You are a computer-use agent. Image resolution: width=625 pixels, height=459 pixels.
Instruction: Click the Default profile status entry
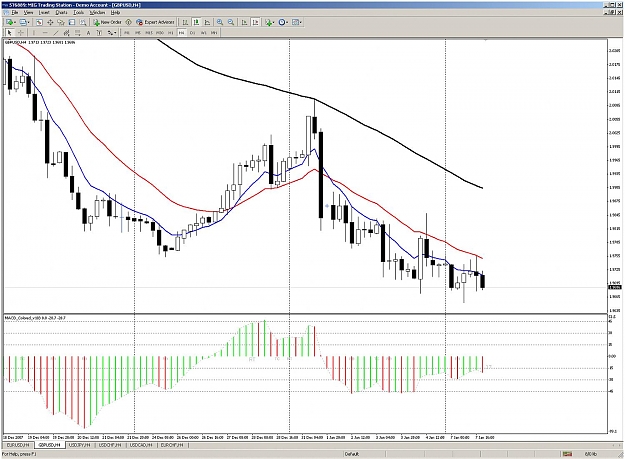[x=352, y=454]
